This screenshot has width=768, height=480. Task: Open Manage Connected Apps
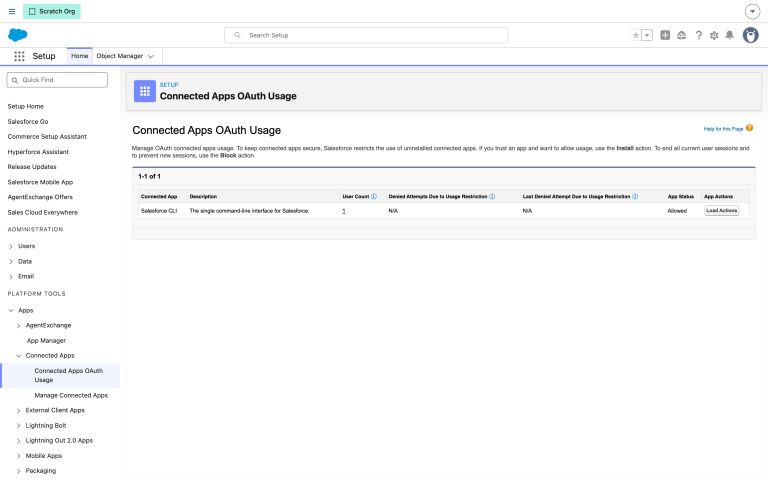(x=71, y=395)
